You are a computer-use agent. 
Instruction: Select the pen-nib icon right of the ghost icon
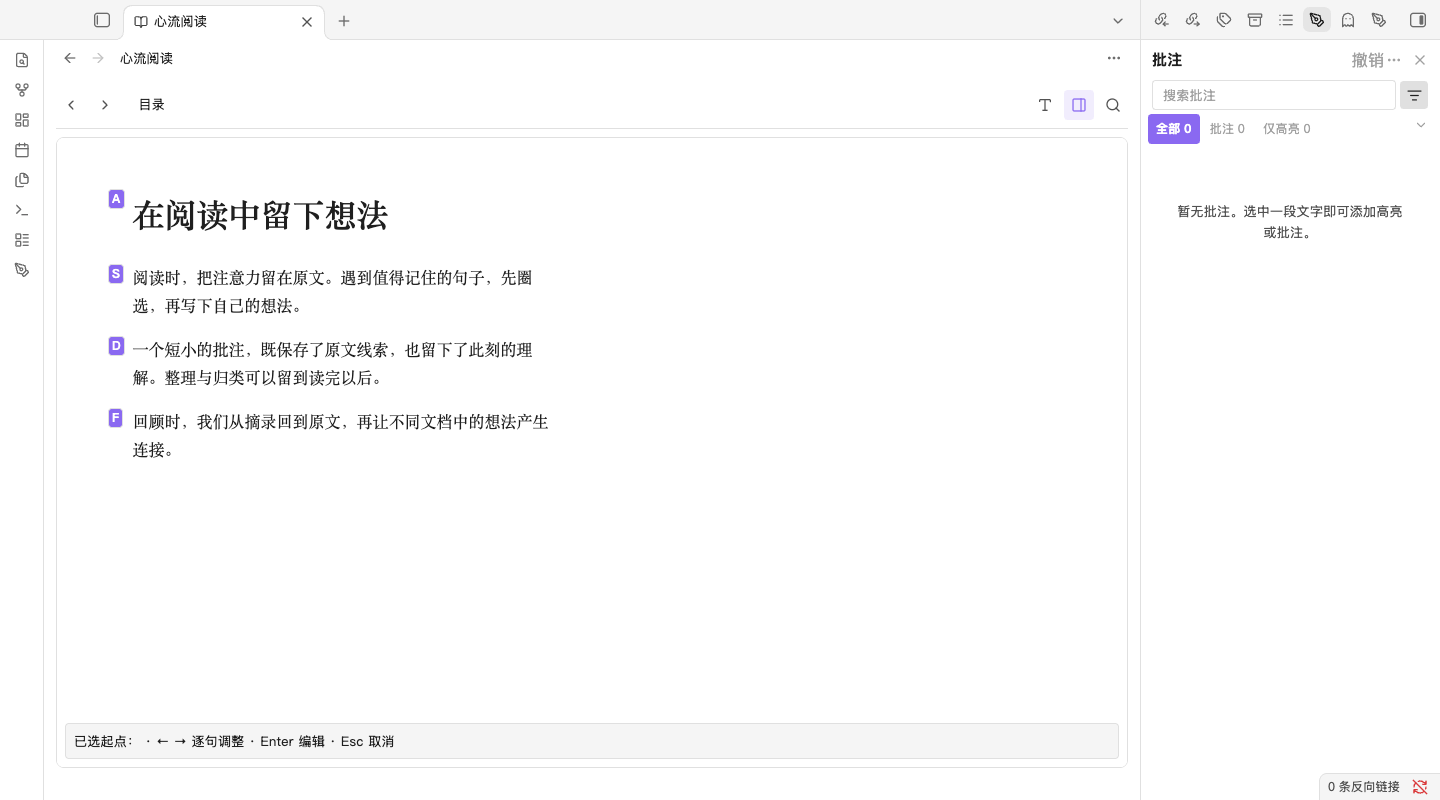(1379, 20)
